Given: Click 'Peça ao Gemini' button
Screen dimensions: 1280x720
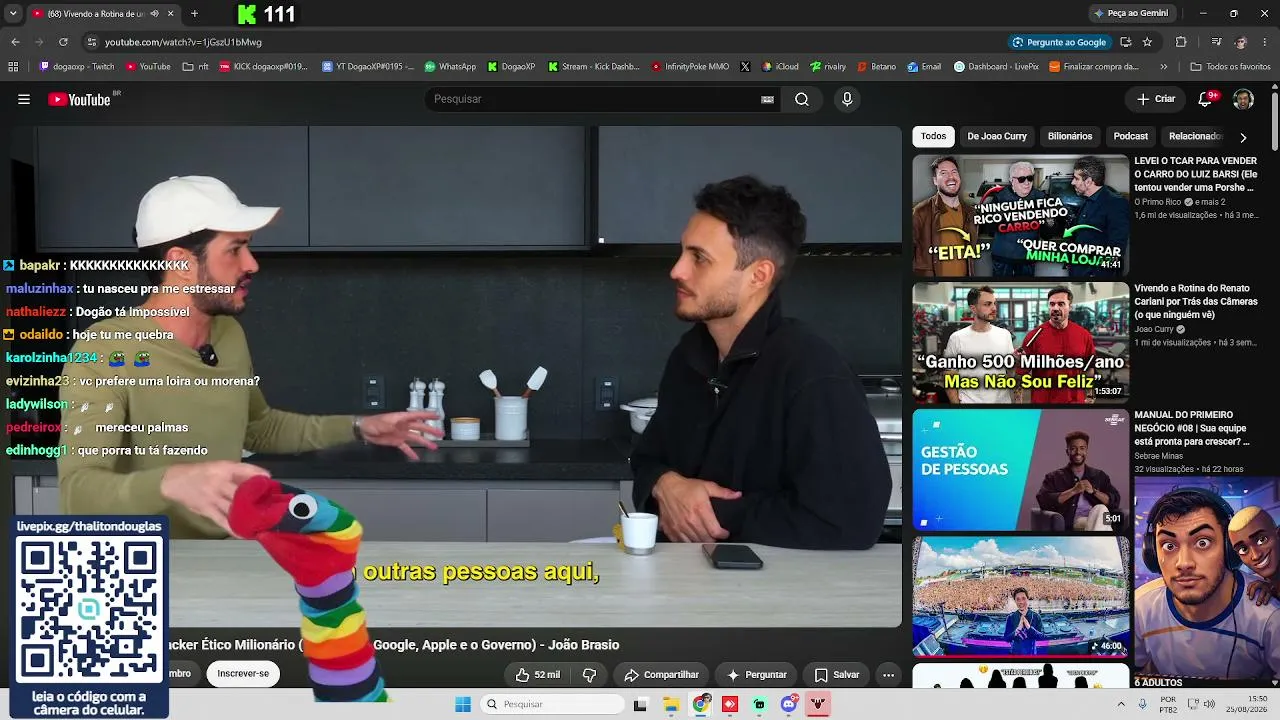Looking at the screenshot, I should tap(1131, 13).
